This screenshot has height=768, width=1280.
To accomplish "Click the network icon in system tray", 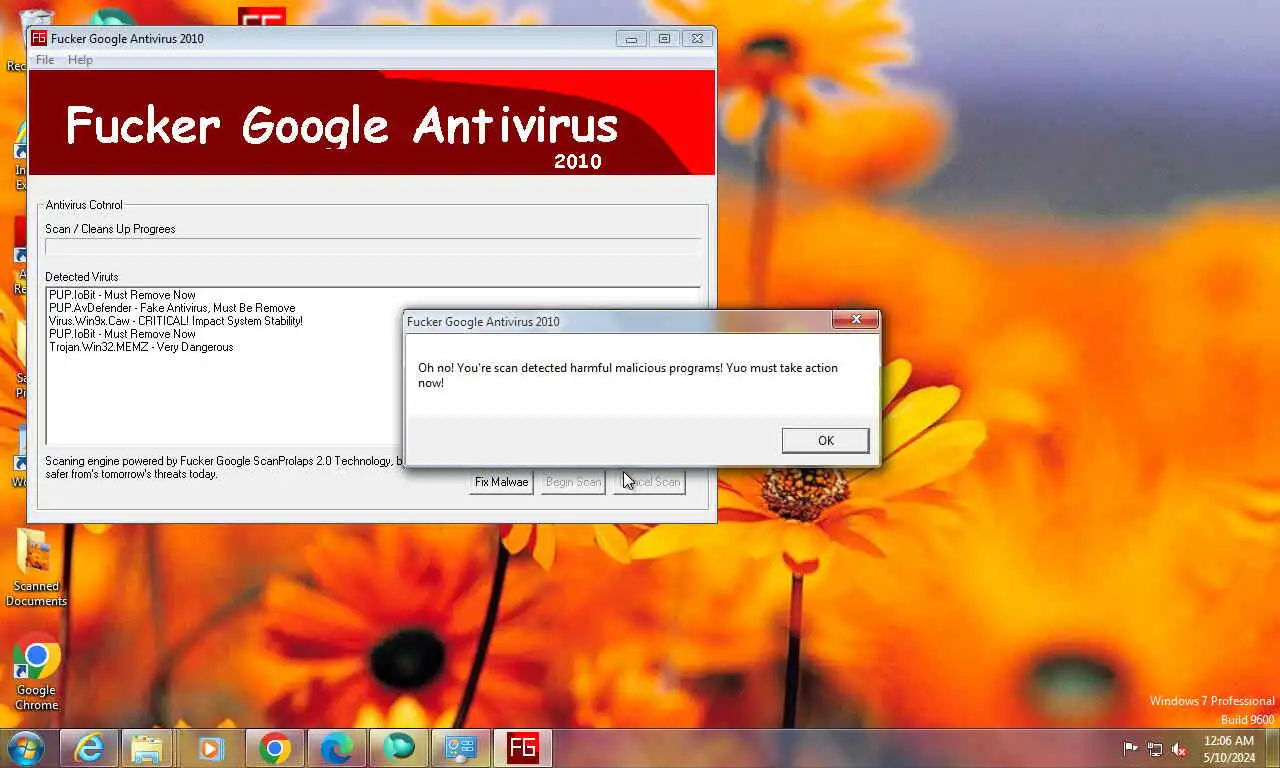I will tap(1154, 749).
